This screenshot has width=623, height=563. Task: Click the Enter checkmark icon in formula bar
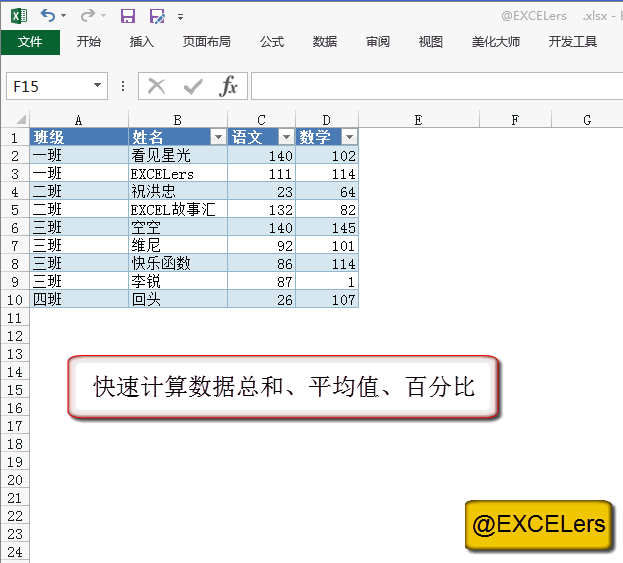192,86
